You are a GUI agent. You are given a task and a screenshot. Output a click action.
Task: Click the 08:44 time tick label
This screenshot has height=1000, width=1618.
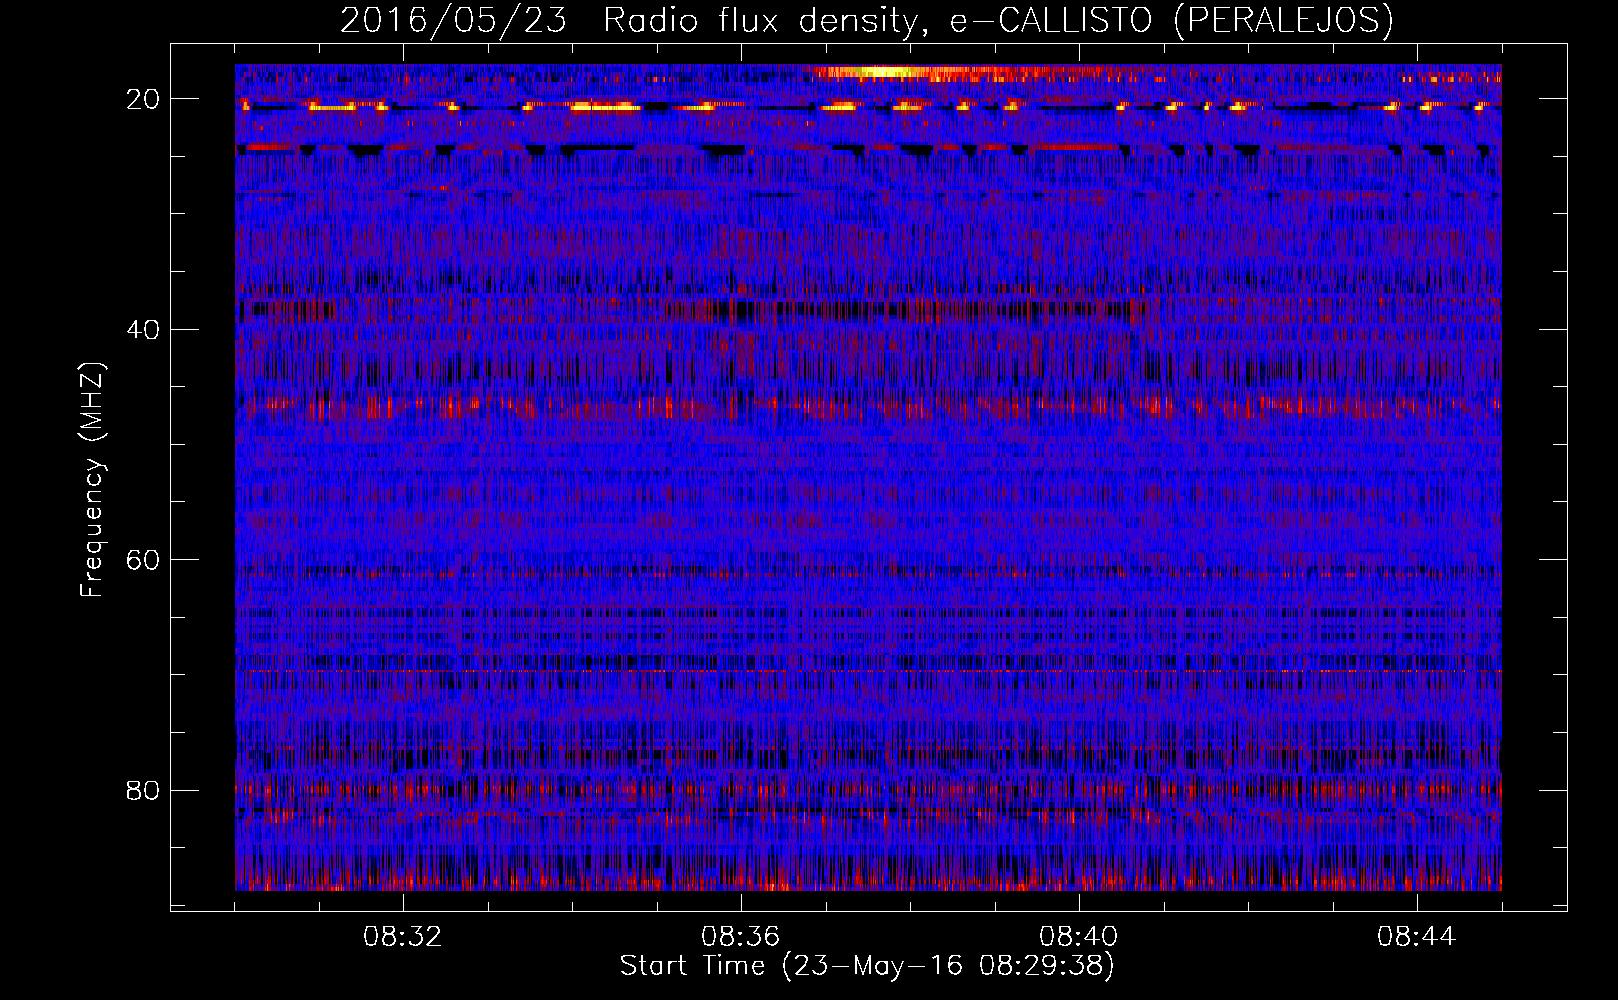point(1417,937)
